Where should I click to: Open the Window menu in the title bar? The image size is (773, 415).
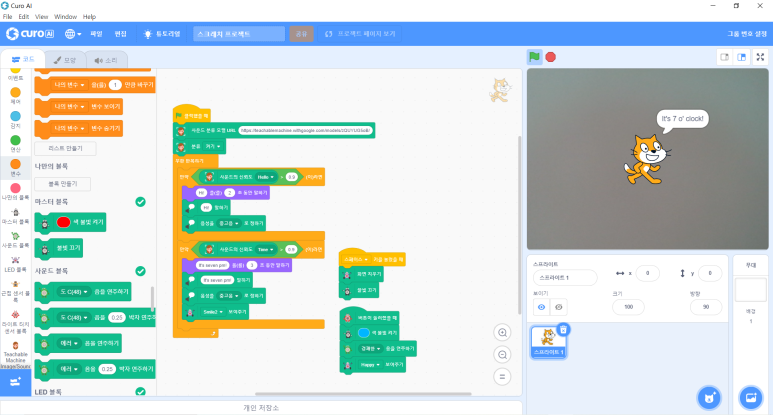65,17
